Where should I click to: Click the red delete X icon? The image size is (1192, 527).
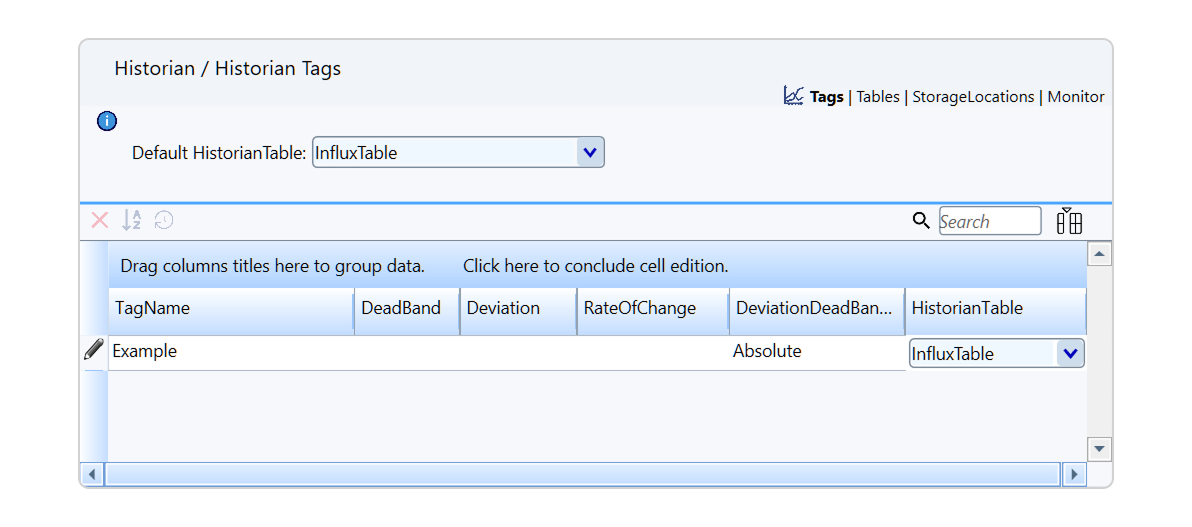[100, 221]
